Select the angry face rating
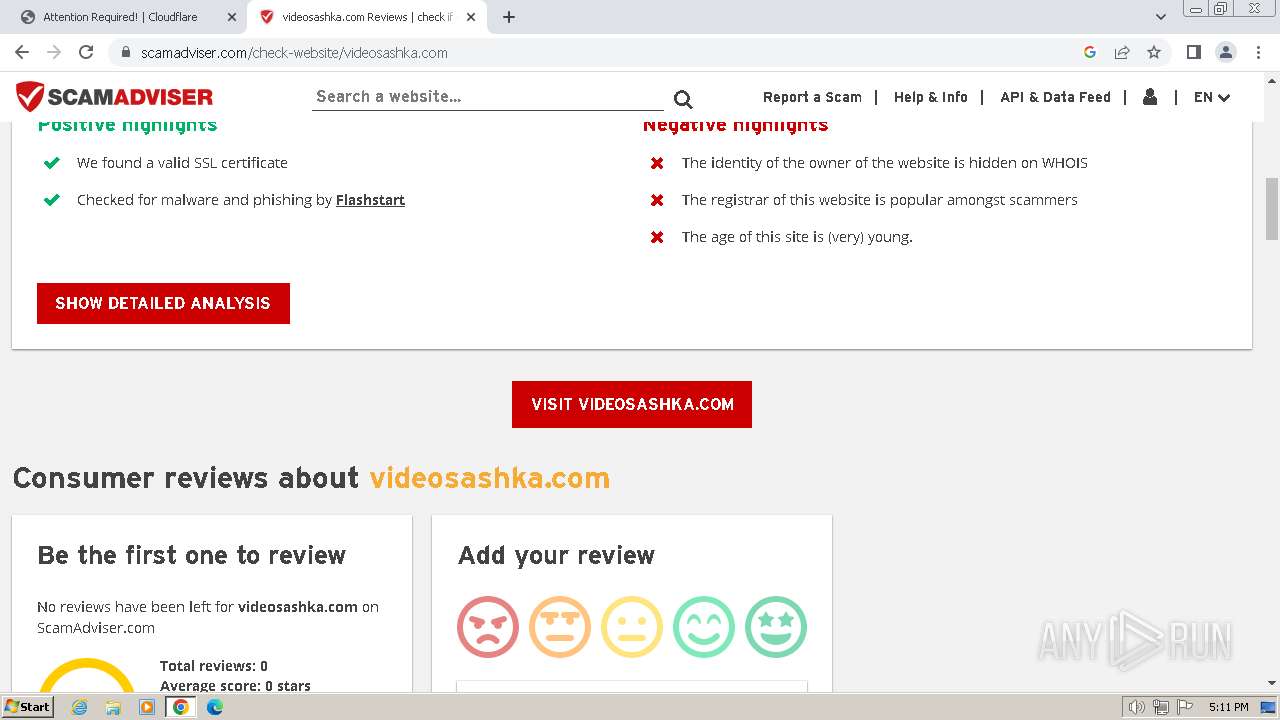Image resolution: width=1280 pixels, height=720 pixels. [x=488, y=627]
